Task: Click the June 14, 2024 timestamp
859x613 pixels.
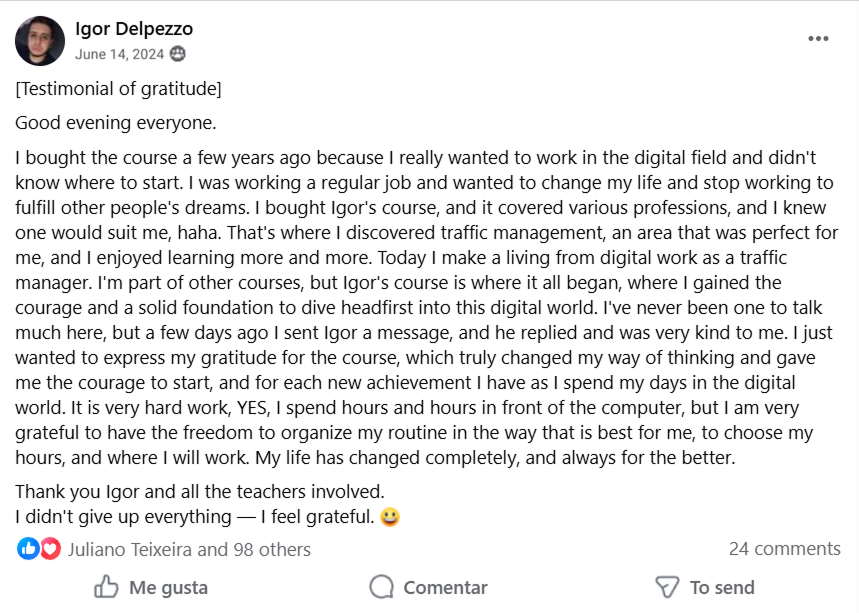Action: (x=119, y=54)
